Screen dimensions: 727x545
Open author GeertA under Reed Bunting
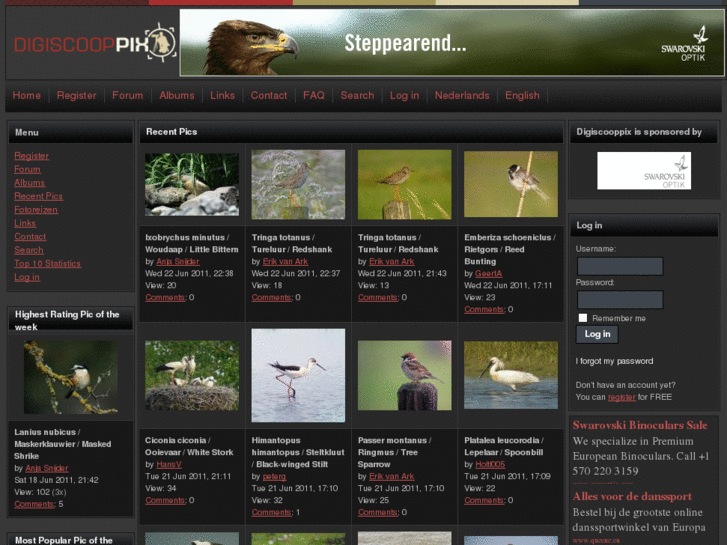(x=488, y=274)
